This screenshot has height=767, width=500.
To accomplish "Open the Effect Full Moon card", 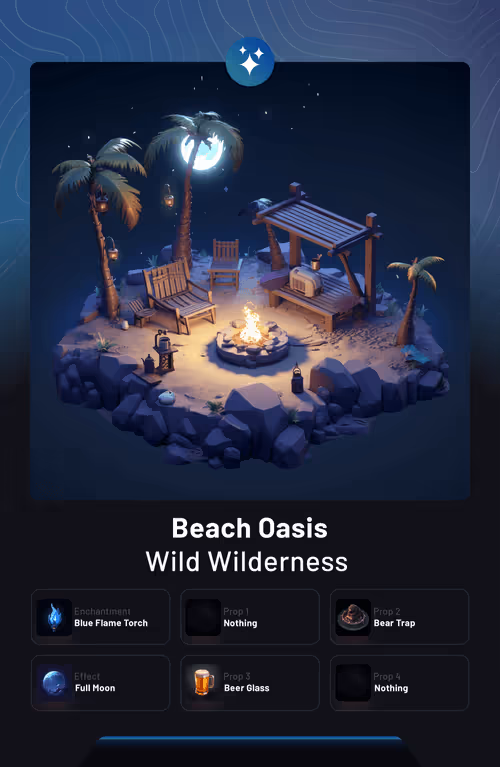I will (x=100, y=683).
